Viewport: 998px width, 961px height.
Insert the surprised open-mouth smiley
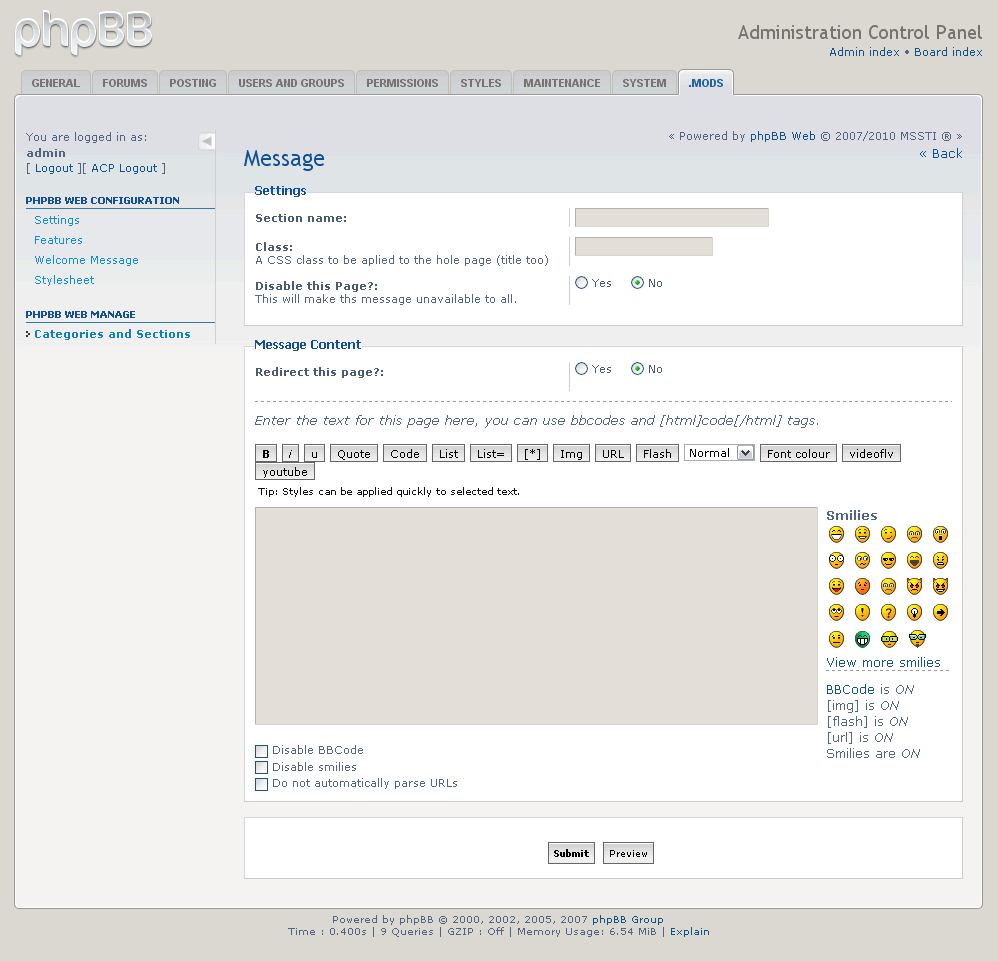(941, 534)
